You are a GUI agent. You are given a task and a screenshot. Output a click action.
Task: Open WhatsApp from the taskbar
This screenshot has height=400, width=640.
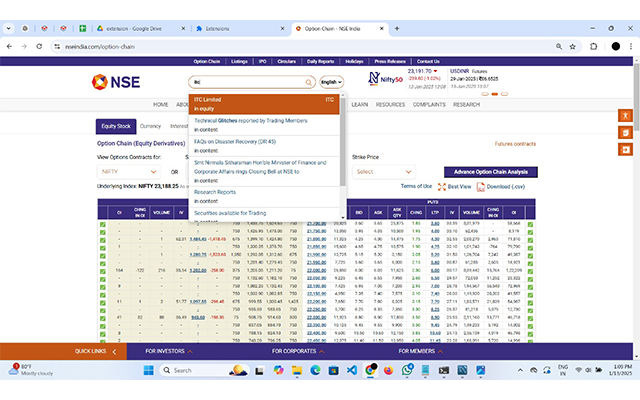tap(407, 370)
